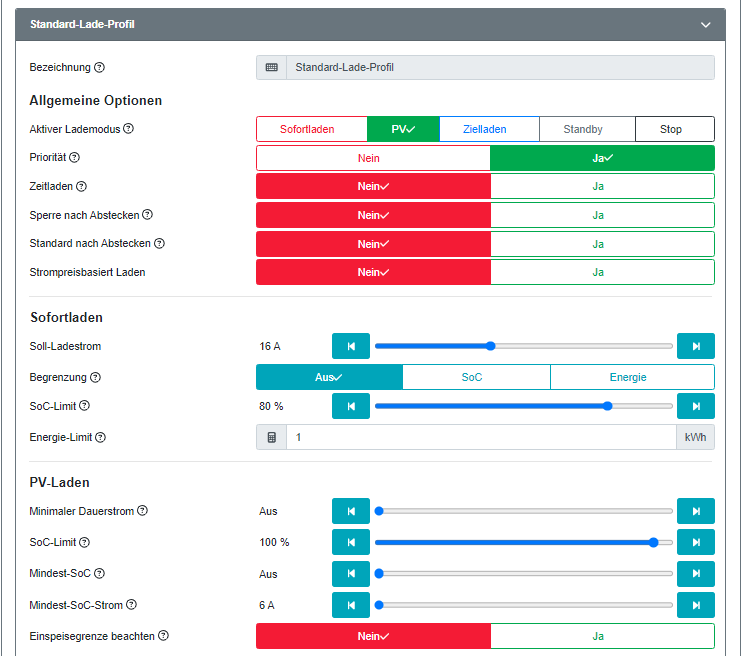Set Einspeisegrenze beachten to Nein
This screenshot has width=745, height=656.
(373, 636)
